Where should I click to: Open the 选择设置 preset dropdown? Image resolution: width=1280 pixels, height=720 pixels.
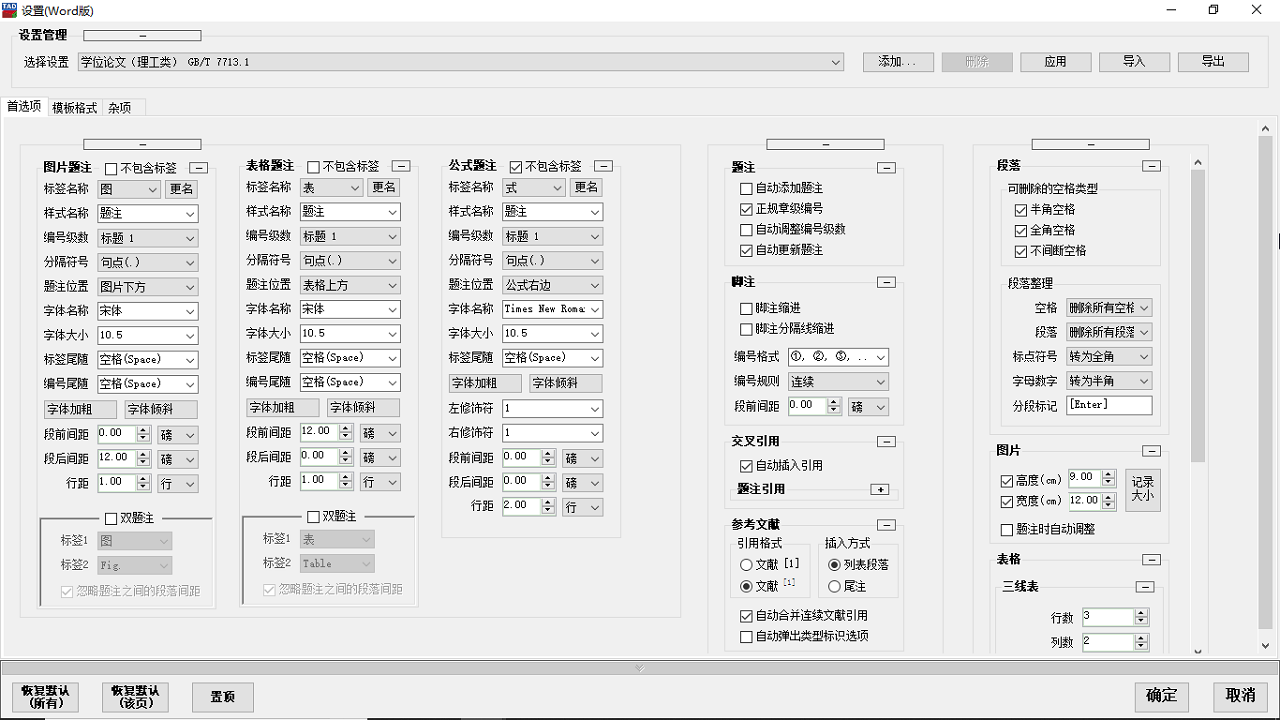point(837,61)
